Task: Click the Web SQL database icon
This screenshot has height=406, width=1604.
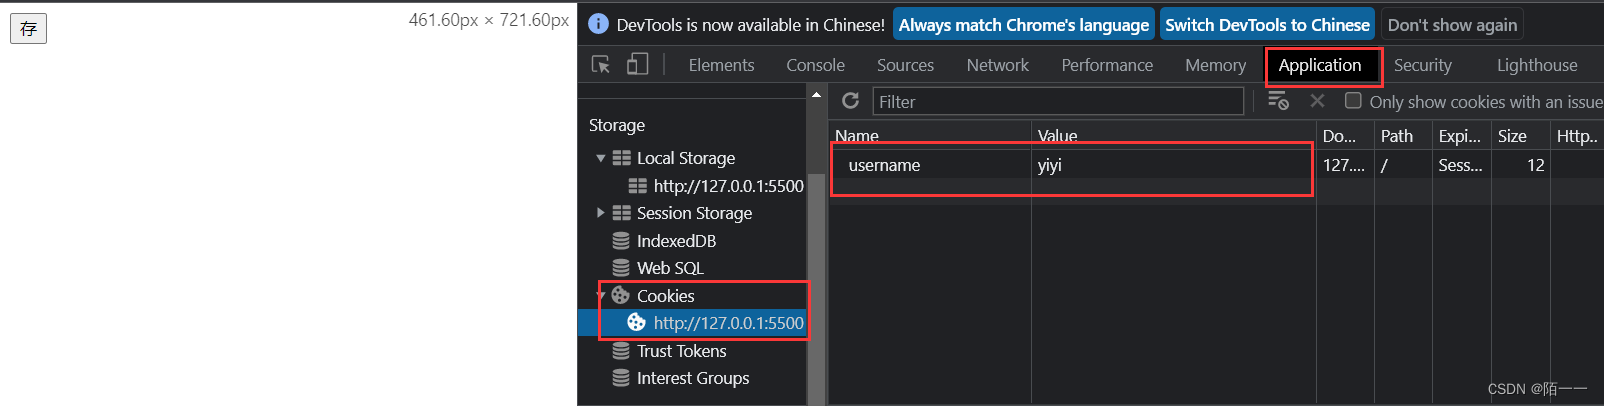Action: [621, 268]
